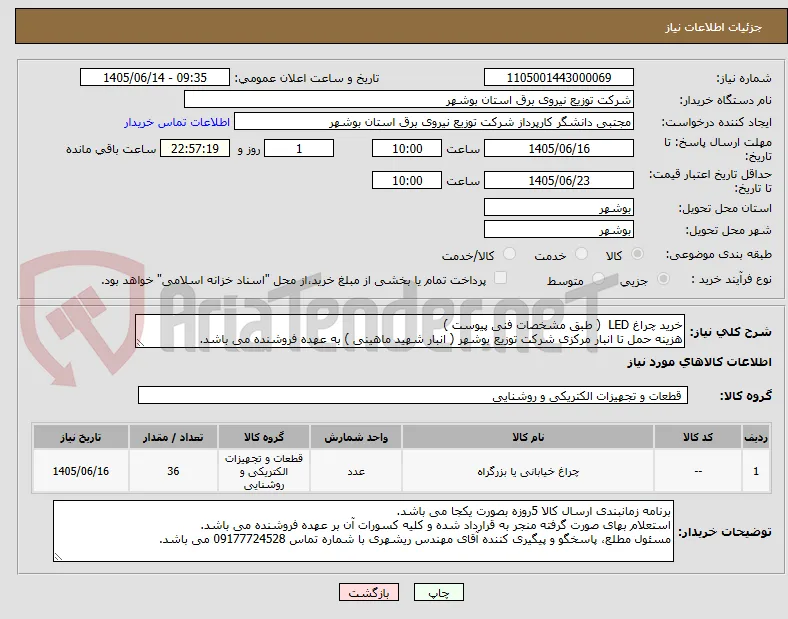Click the delivery city بوشهر field
The width and height of the screenshot is (788, 619).
tap(559, 230)
